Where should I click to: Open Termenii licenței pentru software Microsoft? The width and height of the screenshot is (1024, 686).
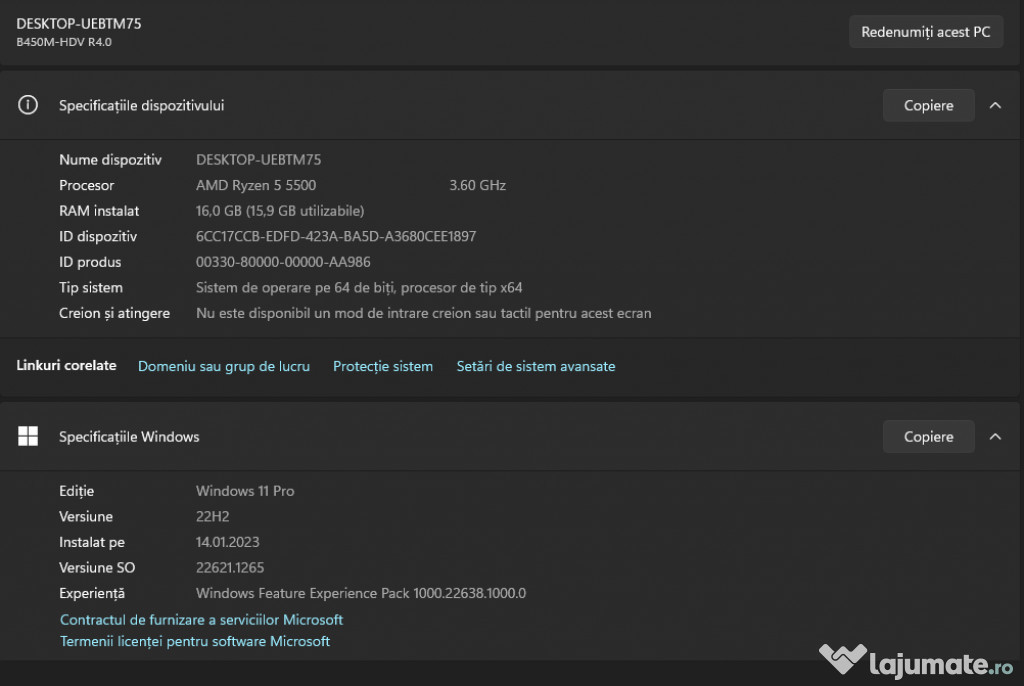(x=195, y=641)
